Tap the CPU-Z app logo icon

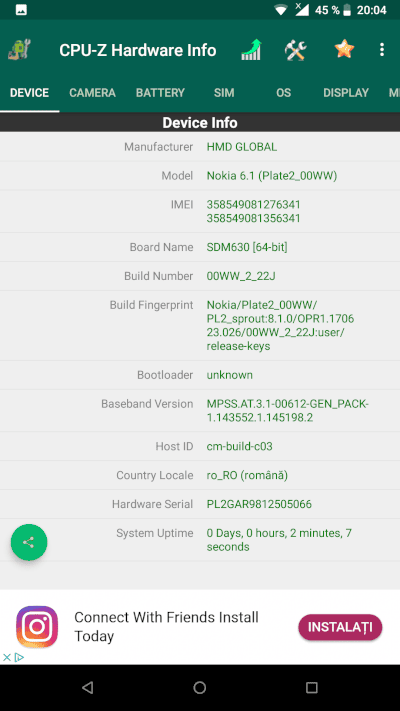(x=20, y=49)
